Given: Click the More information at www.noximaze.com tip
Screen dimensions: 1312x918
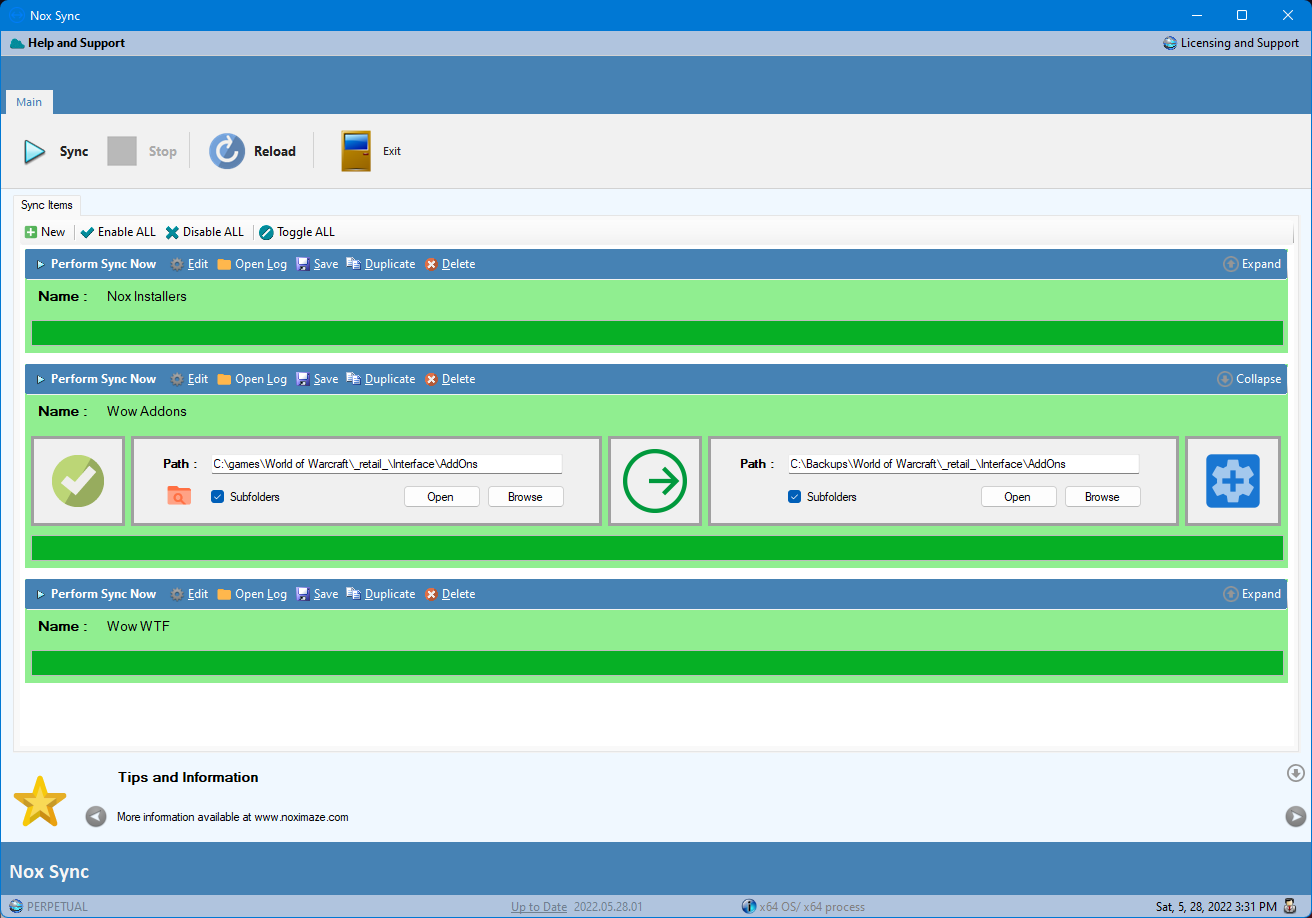Looking at the screenshot, I should coord(233,817).
